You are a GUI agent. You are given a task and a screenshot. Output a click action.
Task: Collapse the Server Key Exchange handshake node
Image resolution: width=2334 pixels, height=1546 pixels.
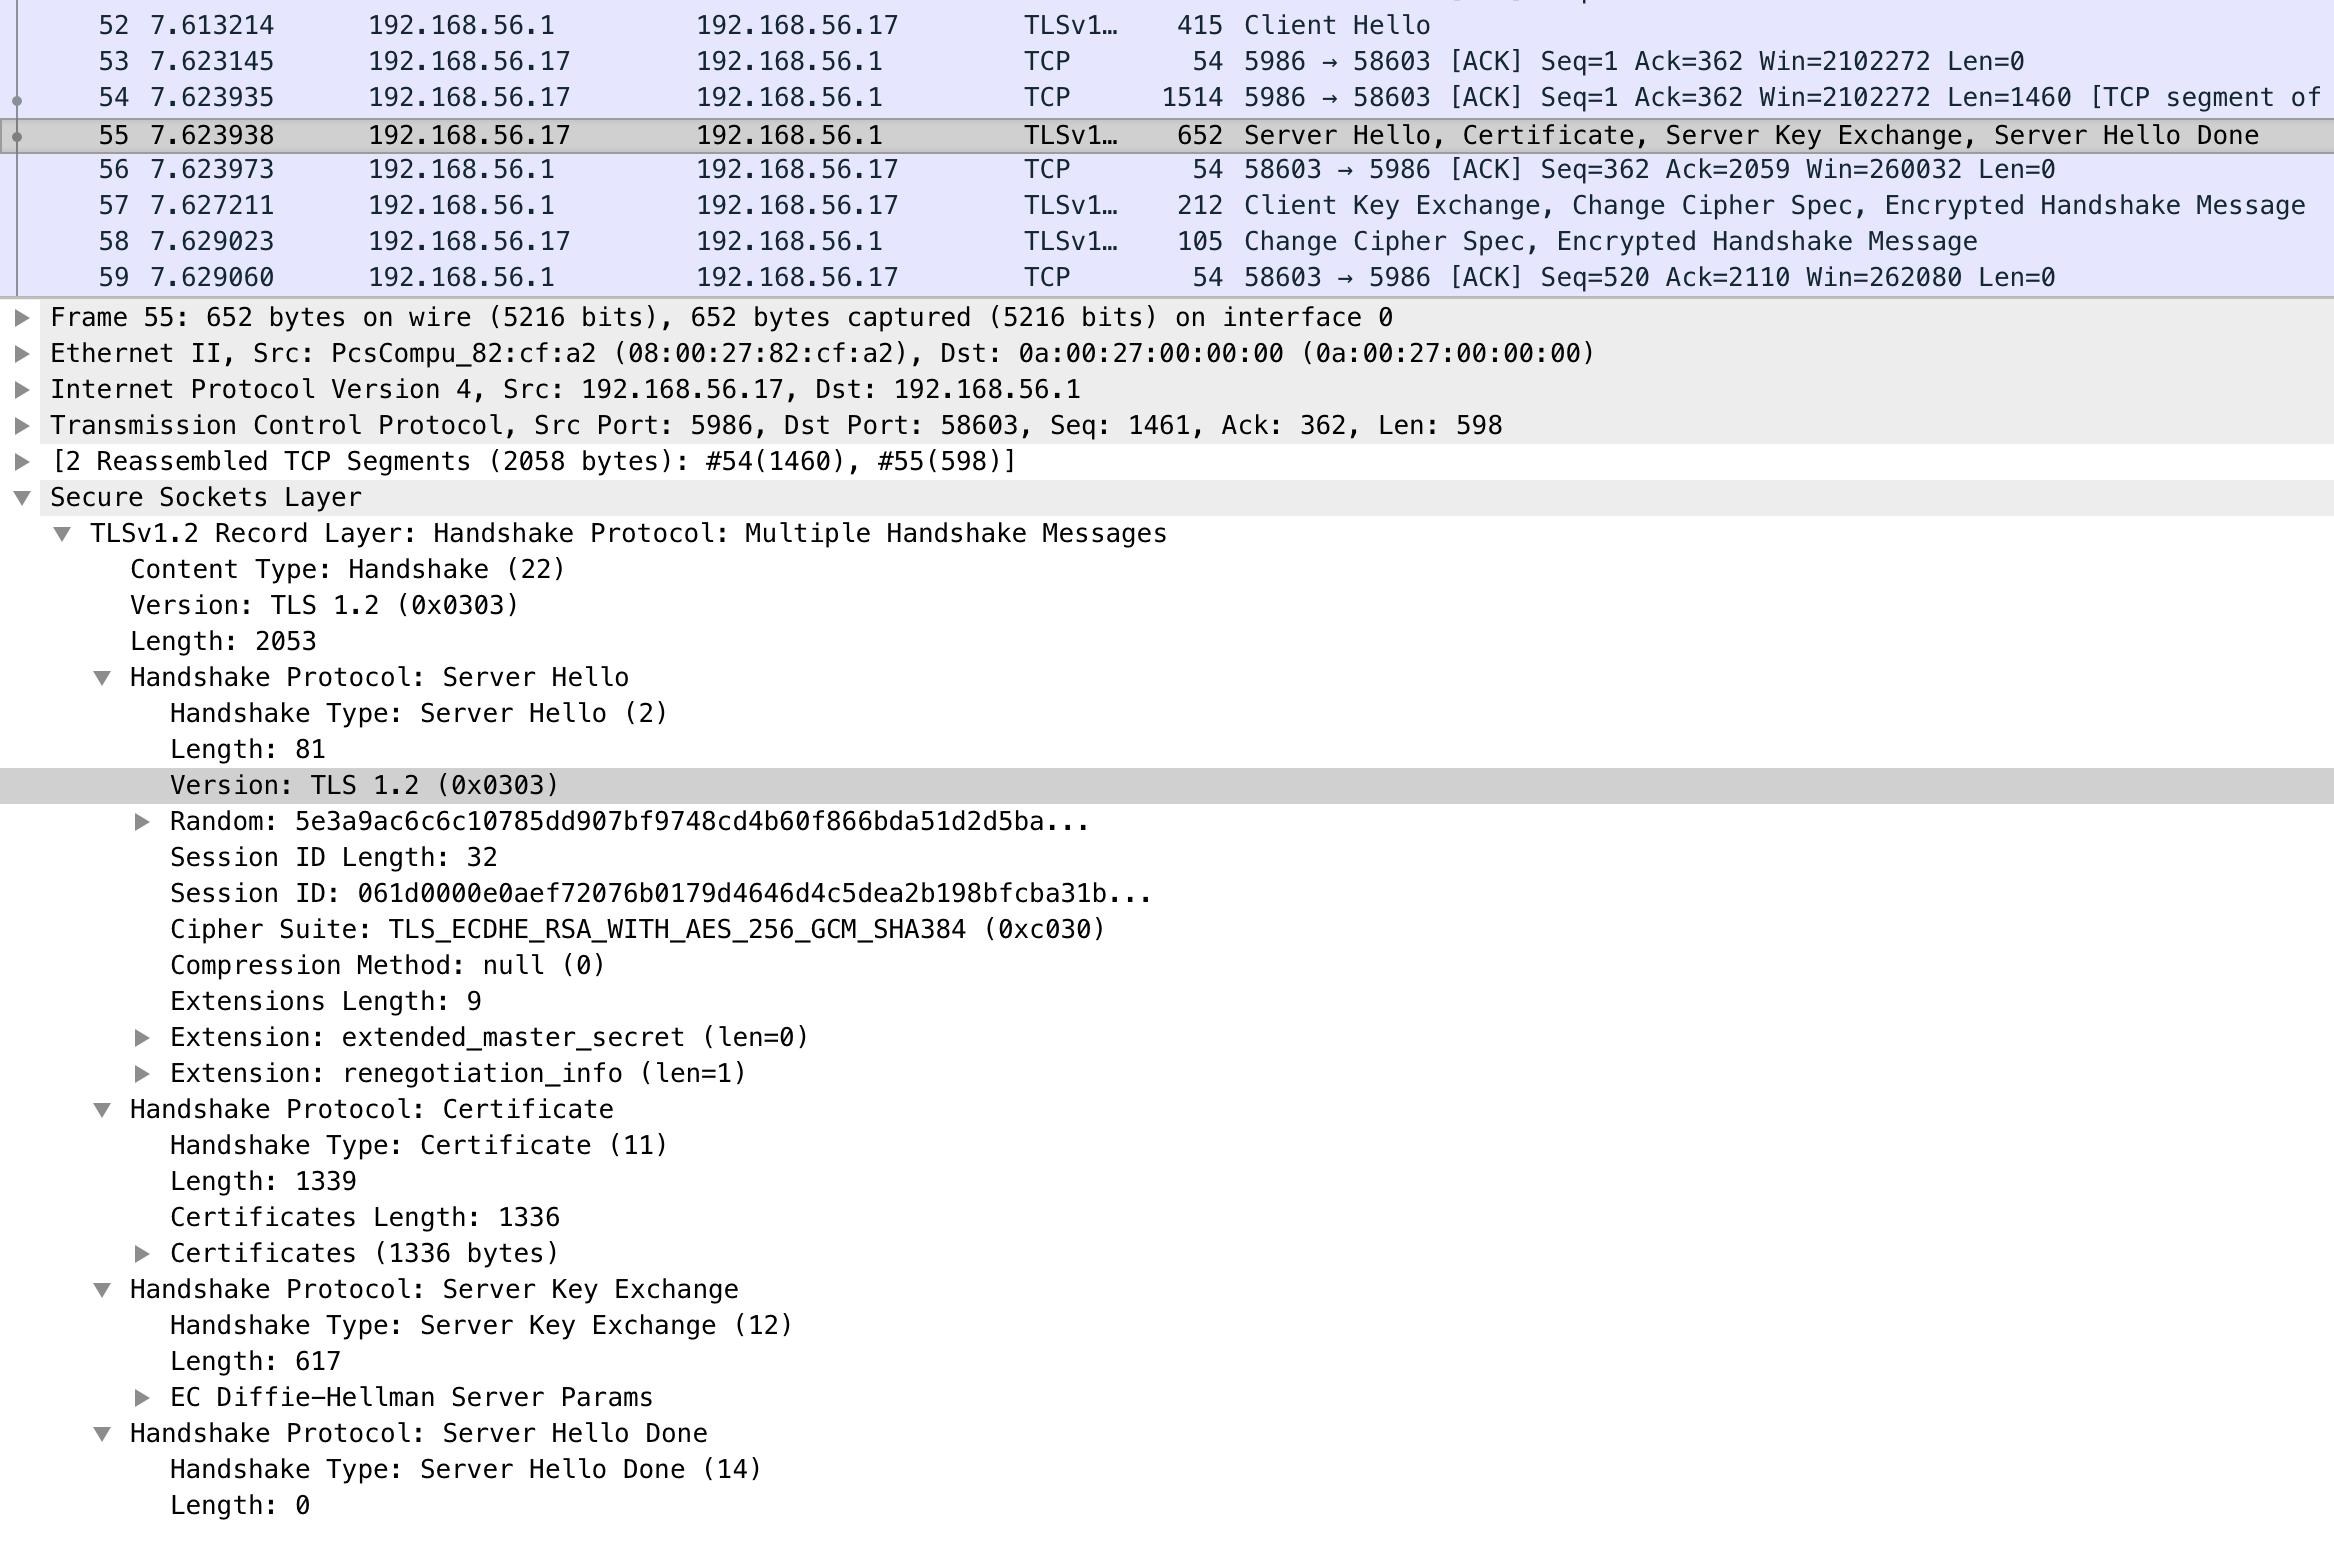click(103, 1289)
